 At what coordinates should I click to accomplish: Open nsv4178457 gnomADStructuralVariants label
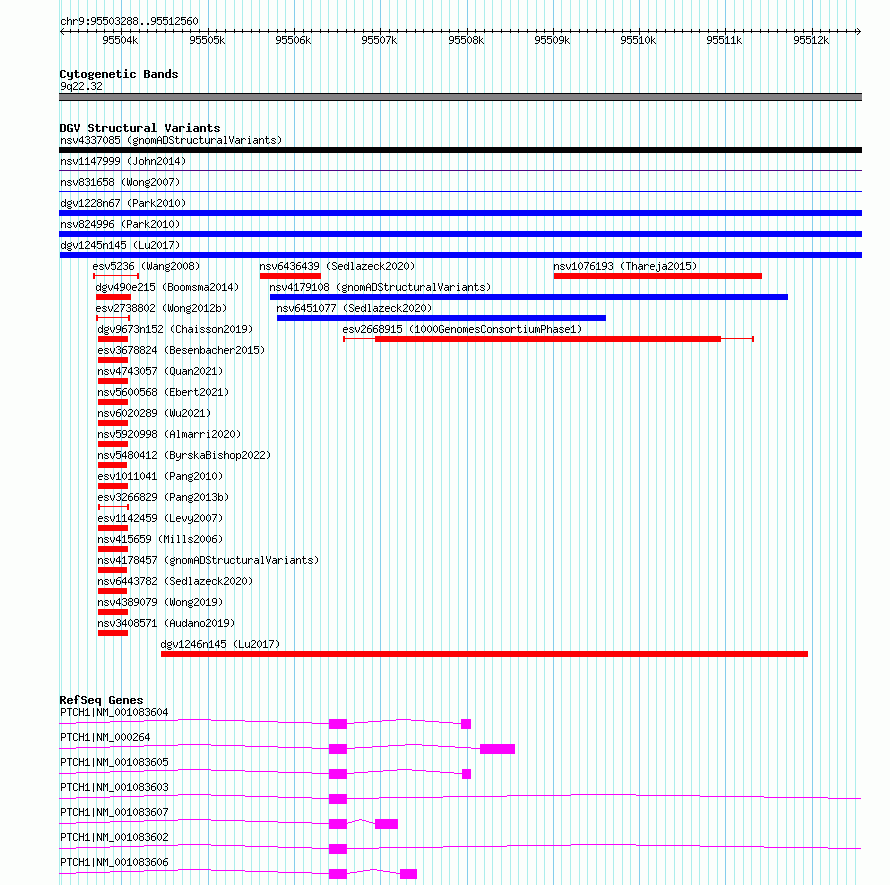tap(208, 560)
